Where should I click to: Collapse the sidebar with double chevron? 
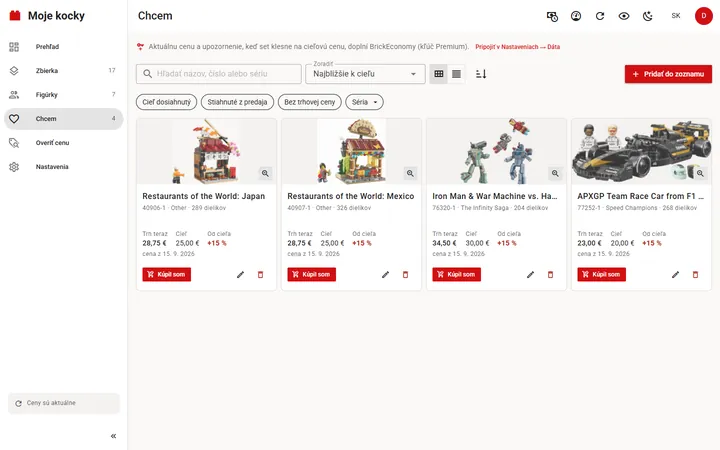point(113,436)
